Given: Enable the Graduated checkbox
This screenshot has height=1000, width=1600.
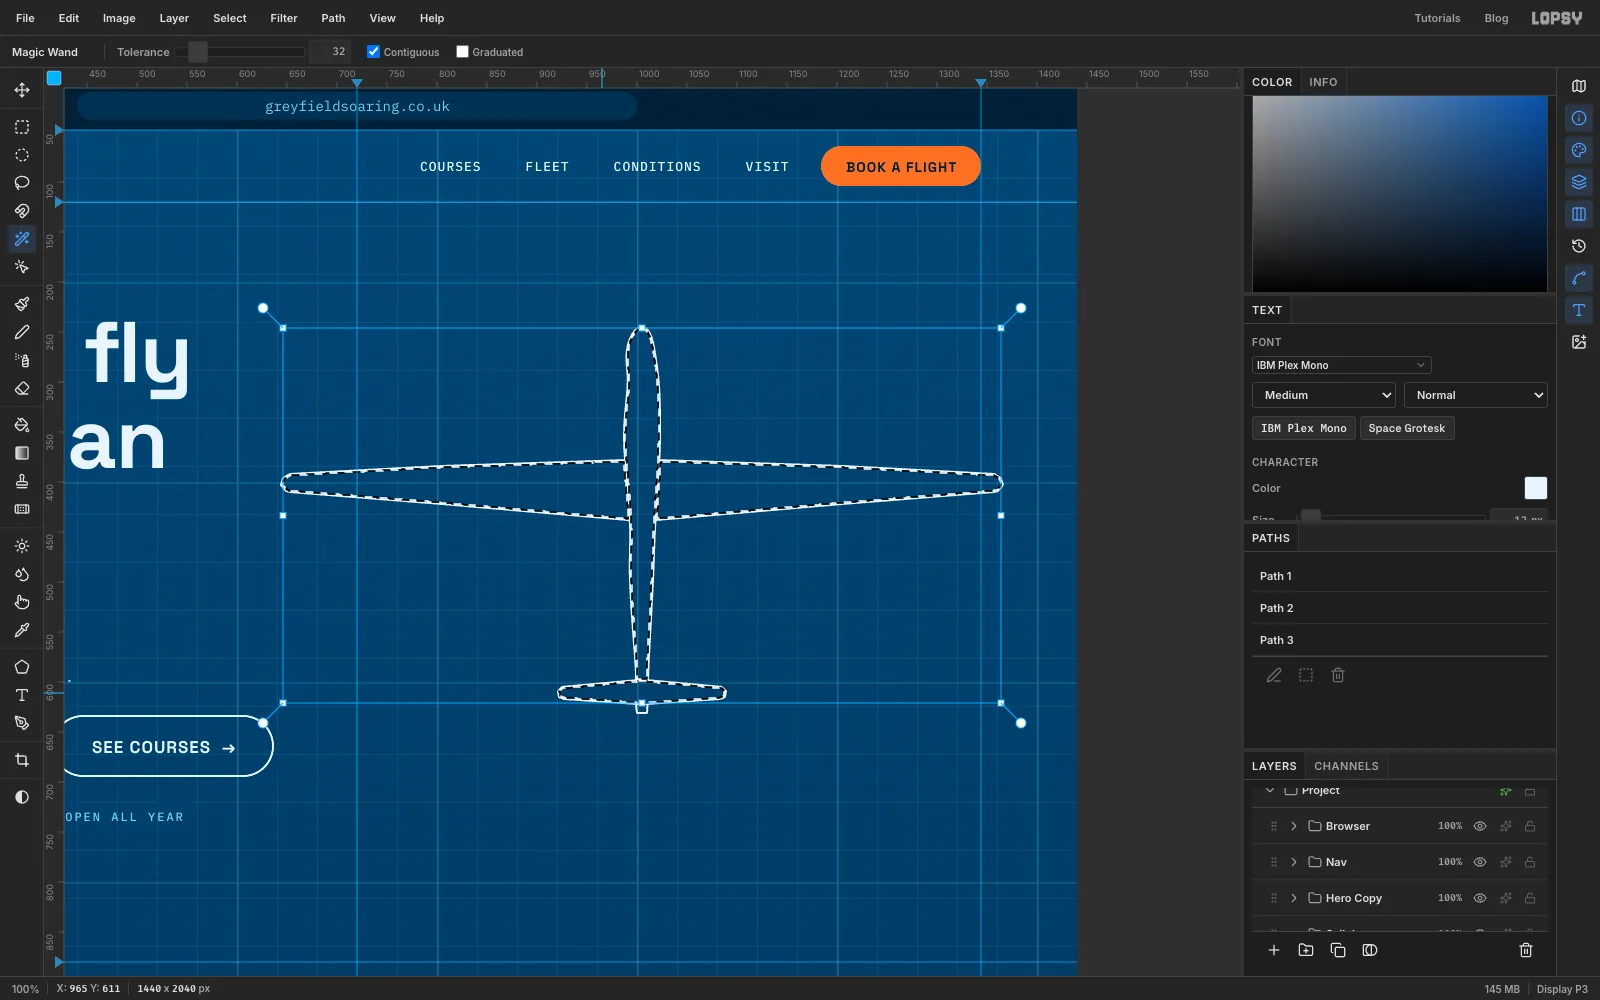Looking at the screenshot, I should point(462,52).
